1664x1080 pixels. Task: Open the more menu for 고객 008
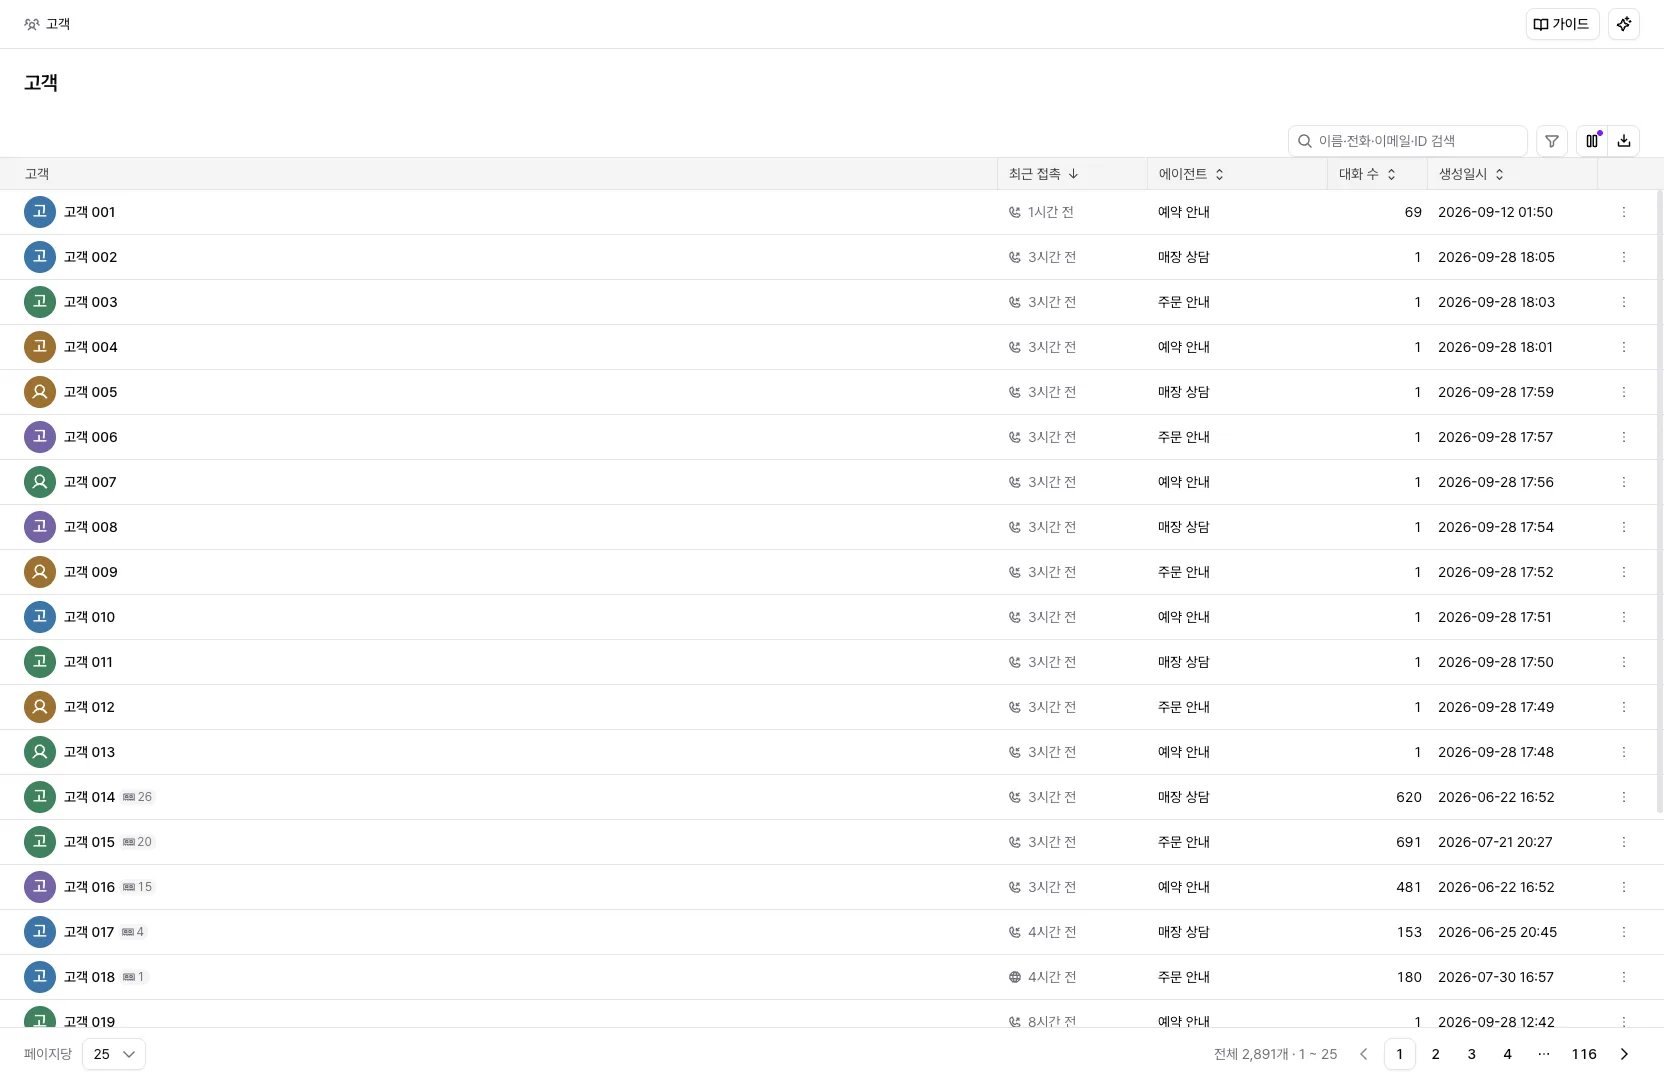pyautogui.click(x=1624, y=527)
